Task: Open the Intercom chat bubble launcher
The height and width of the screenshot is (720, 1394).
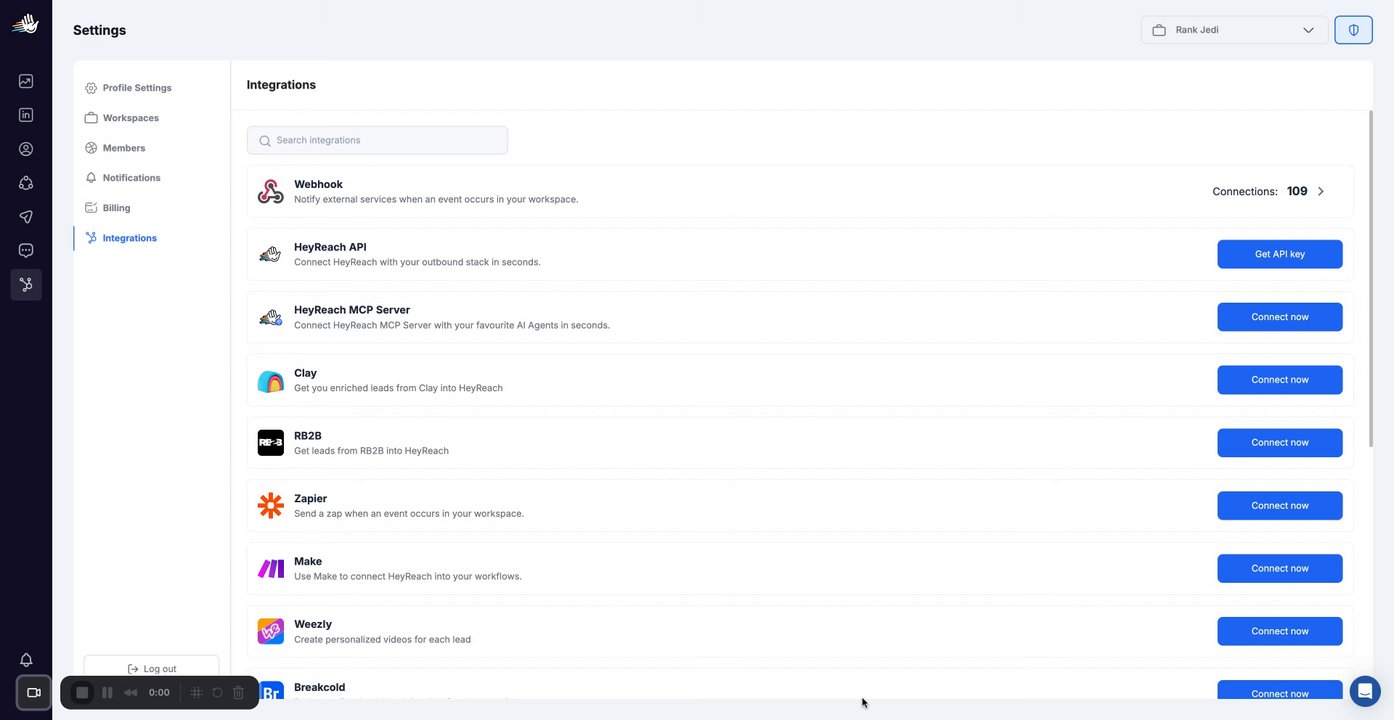Action: tap(1365, 691)
